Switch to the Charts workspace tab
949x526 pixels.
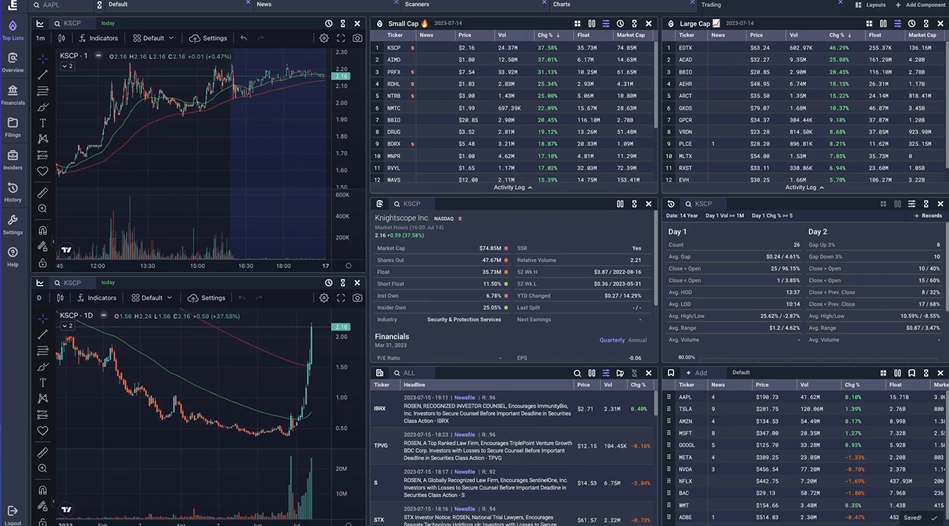tap(562, 4)
